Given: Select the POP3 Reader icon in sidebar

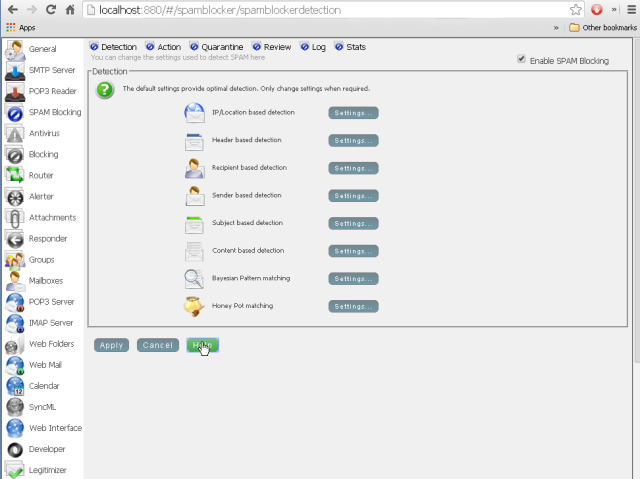Looking at the screenshot, I should coord(15,91).
